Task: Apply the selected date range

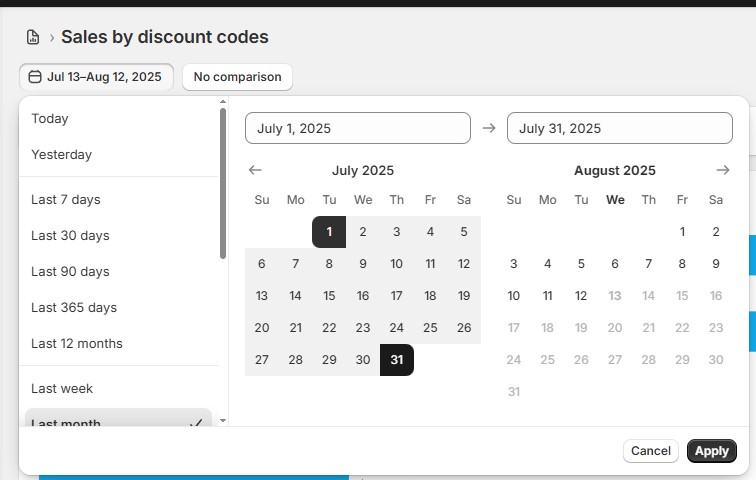Action: pos(711,451)
